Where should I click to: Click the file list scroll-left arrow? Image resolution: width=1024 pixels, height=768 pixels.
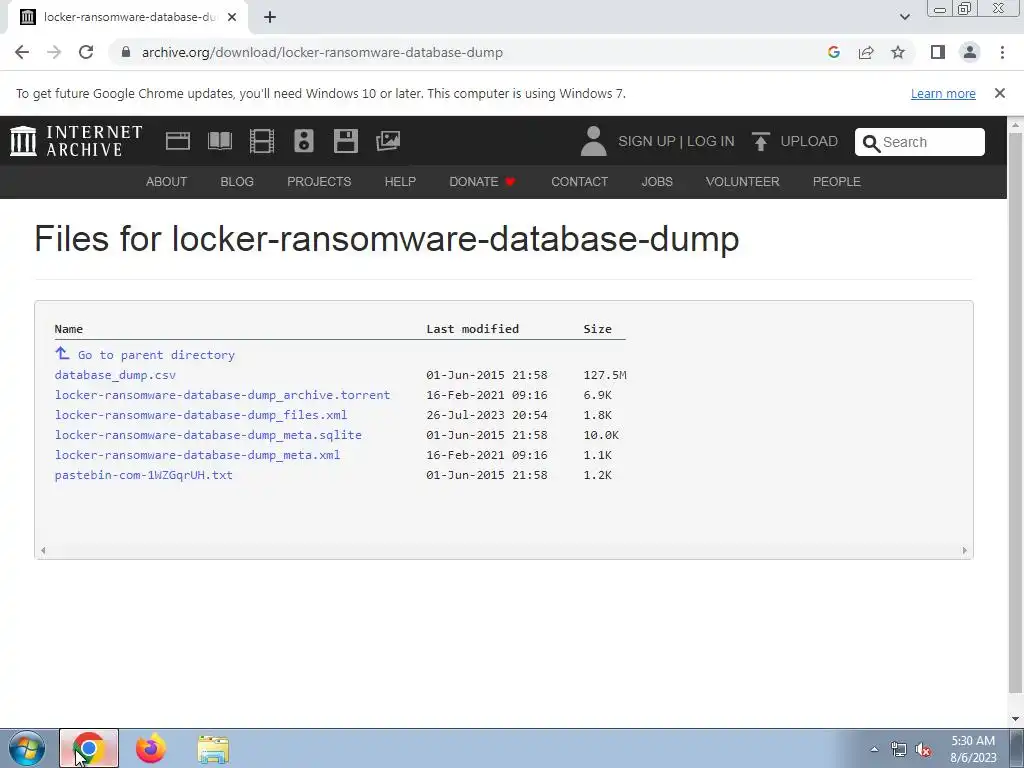click(43, 551)
